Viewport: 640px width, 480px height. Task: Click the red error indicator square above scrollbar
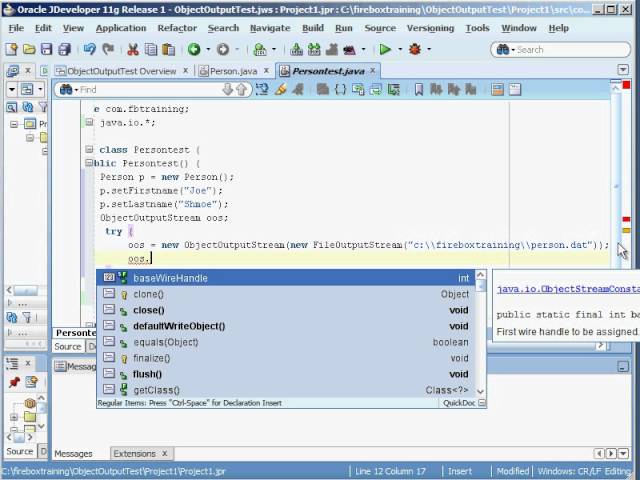pos(626,85)
